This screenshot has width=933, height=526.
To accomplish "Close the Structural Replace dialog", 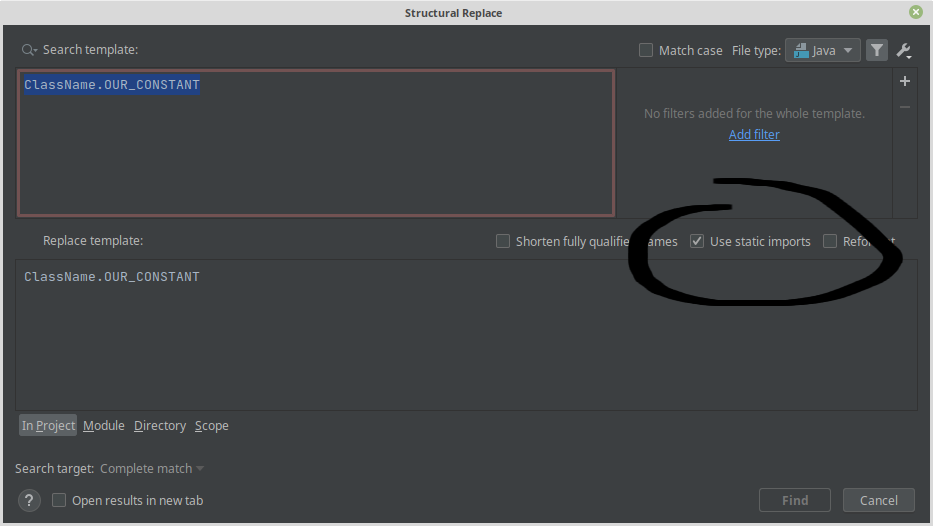I will coord(916,12).
